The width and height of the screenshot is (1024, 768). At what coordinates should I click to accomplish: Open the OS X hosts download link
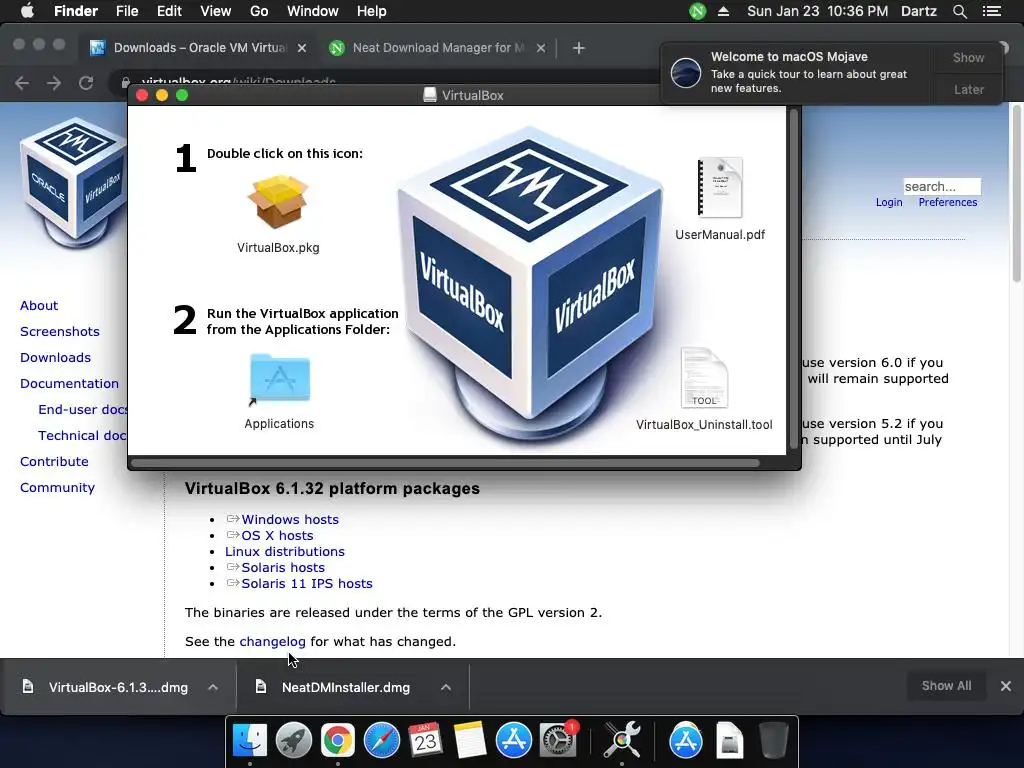coord(278,536)
